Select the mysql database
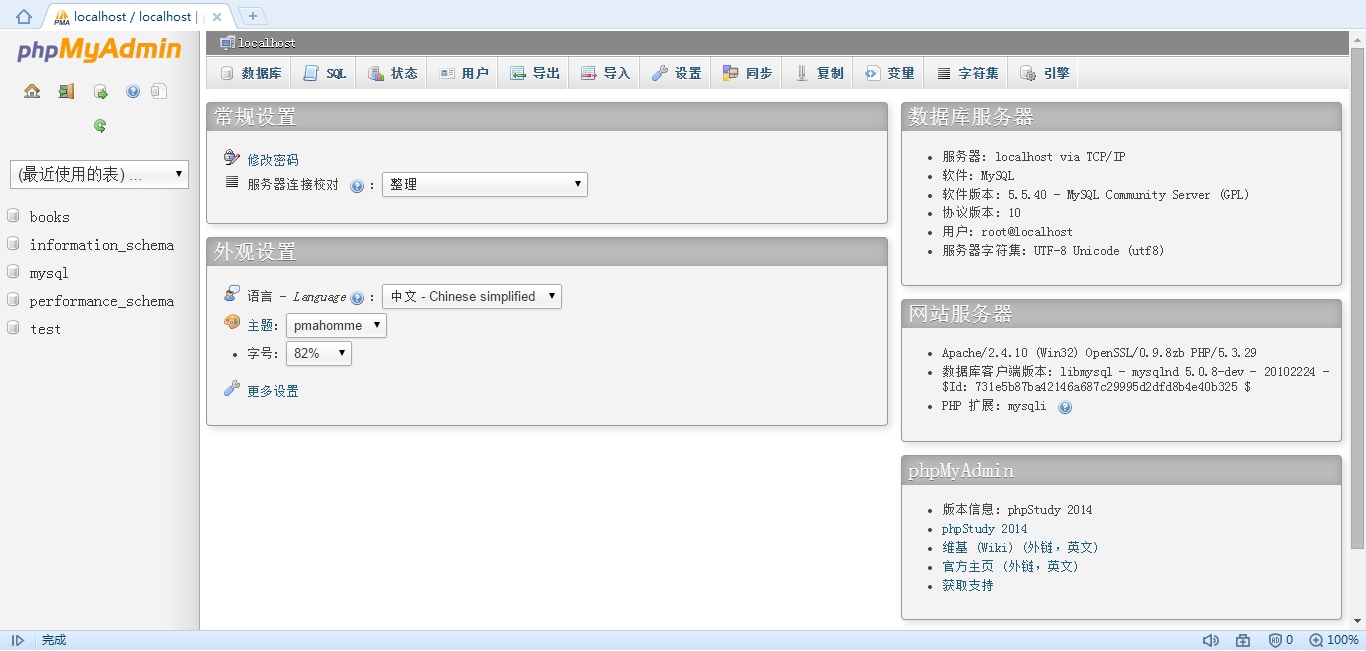Screen dimensions: 1366x651 pos(49,273)
